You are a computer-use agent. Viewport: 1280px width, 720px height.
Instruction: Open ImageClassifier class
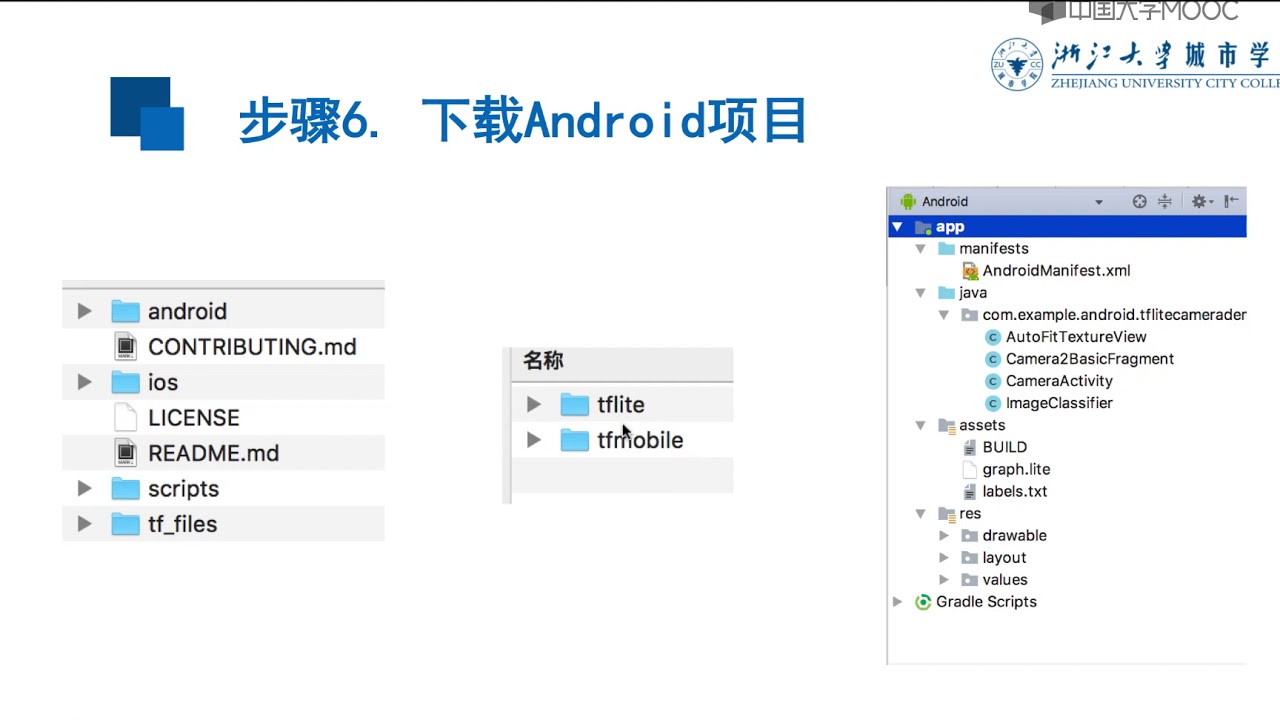coord(1059,403)
